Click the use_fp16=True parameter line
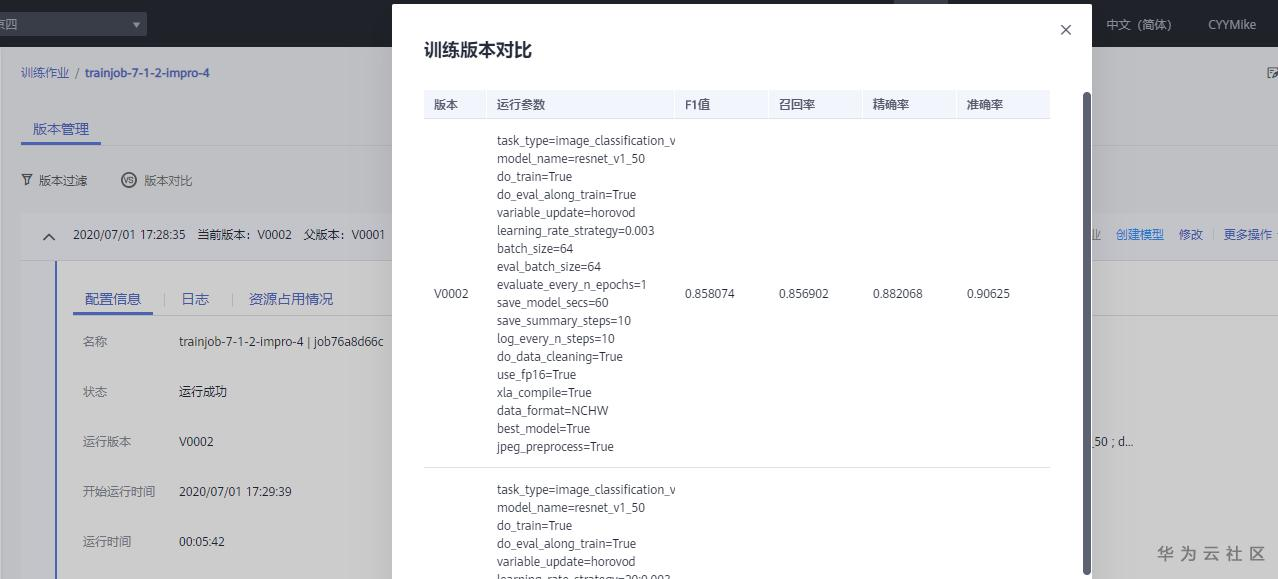Image resolution: width=1278 pixels, height=579 pixels. tap(536, 375)
